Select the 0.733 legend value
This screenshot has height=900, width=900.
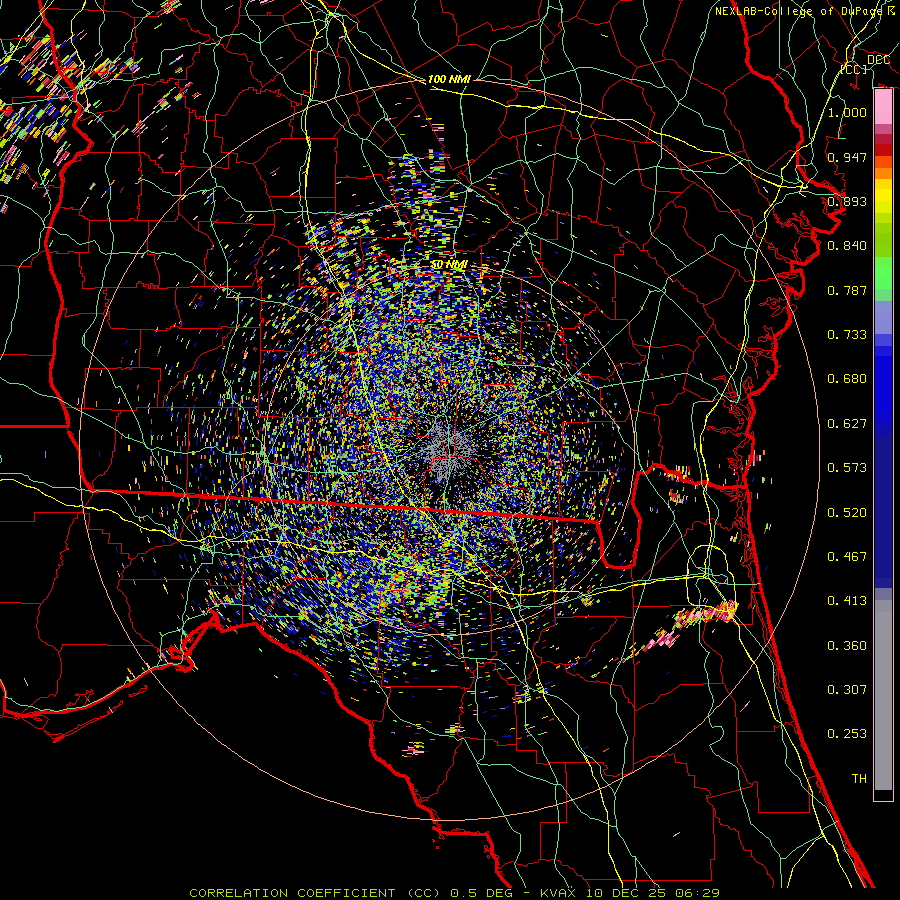(x=847, y=335)
